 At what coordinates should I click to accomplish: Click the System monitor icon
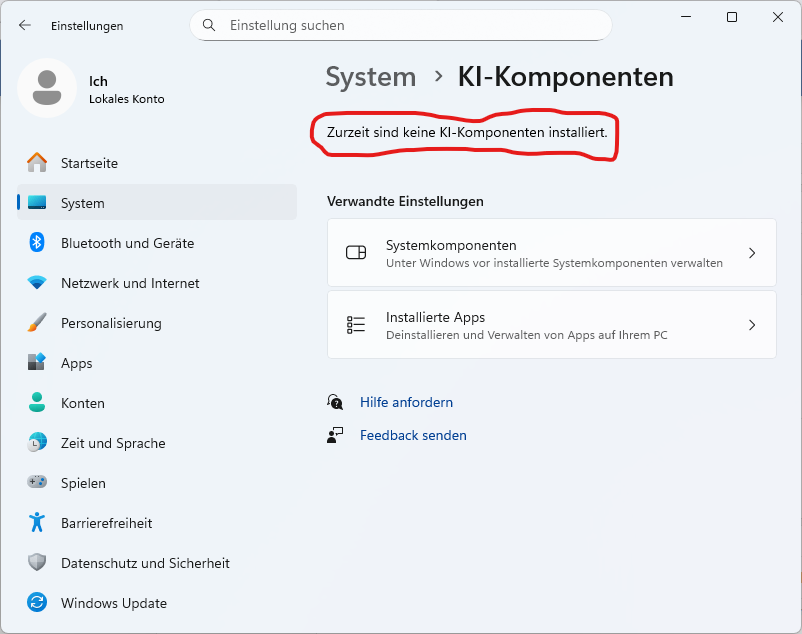[37, 202]
